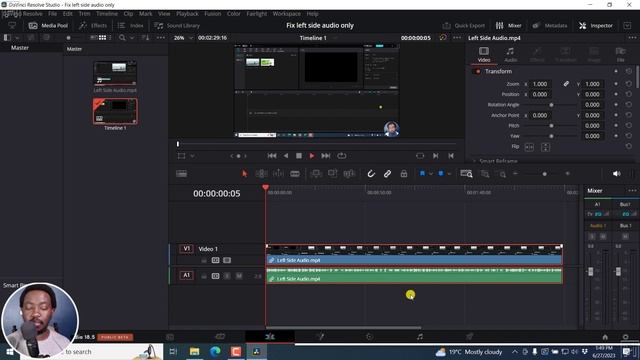Select the Left Side Audio.mp4 media thumbnail
This screenshot has height=360, width=640.
115,73
